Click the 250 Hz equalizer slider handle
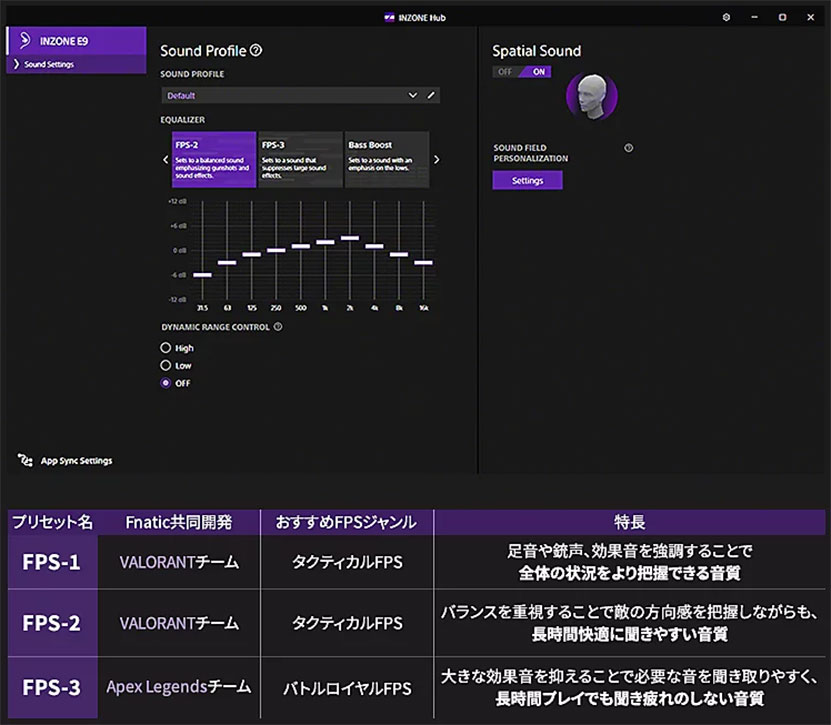Image resolution: width=831 pixels, height=725 pixels. 276,250
